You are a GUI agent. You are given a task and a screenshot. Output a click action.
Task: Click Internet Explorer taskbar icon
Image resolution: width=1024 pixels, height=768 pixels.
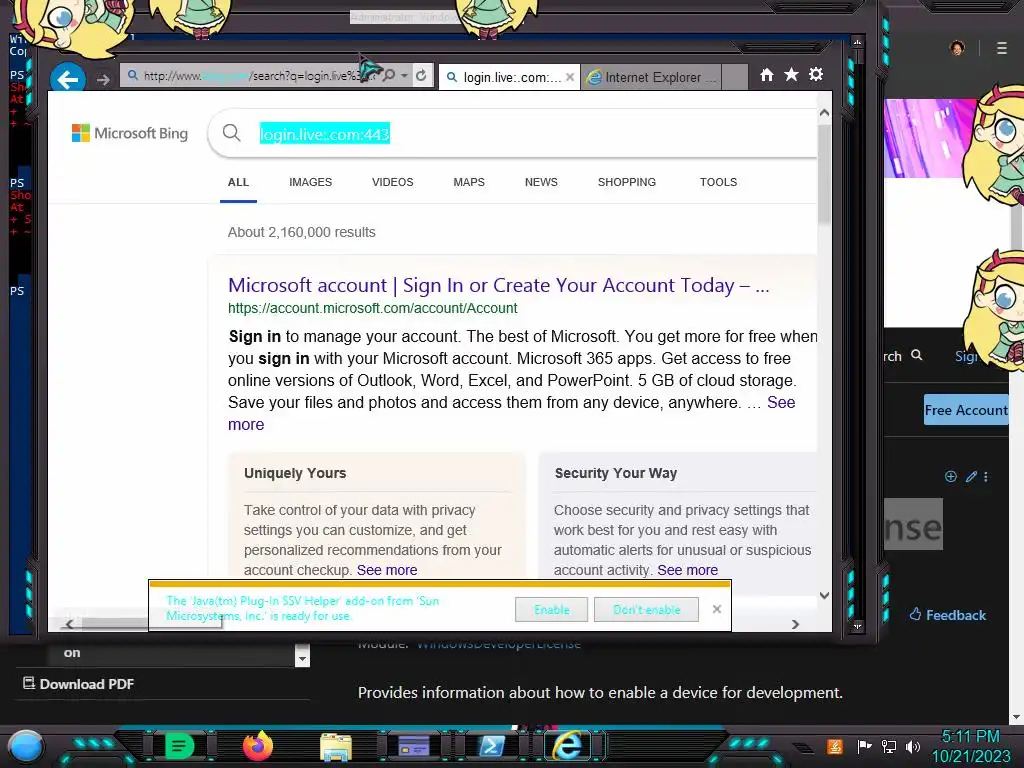pyautogui.click(x=568, y=745)
